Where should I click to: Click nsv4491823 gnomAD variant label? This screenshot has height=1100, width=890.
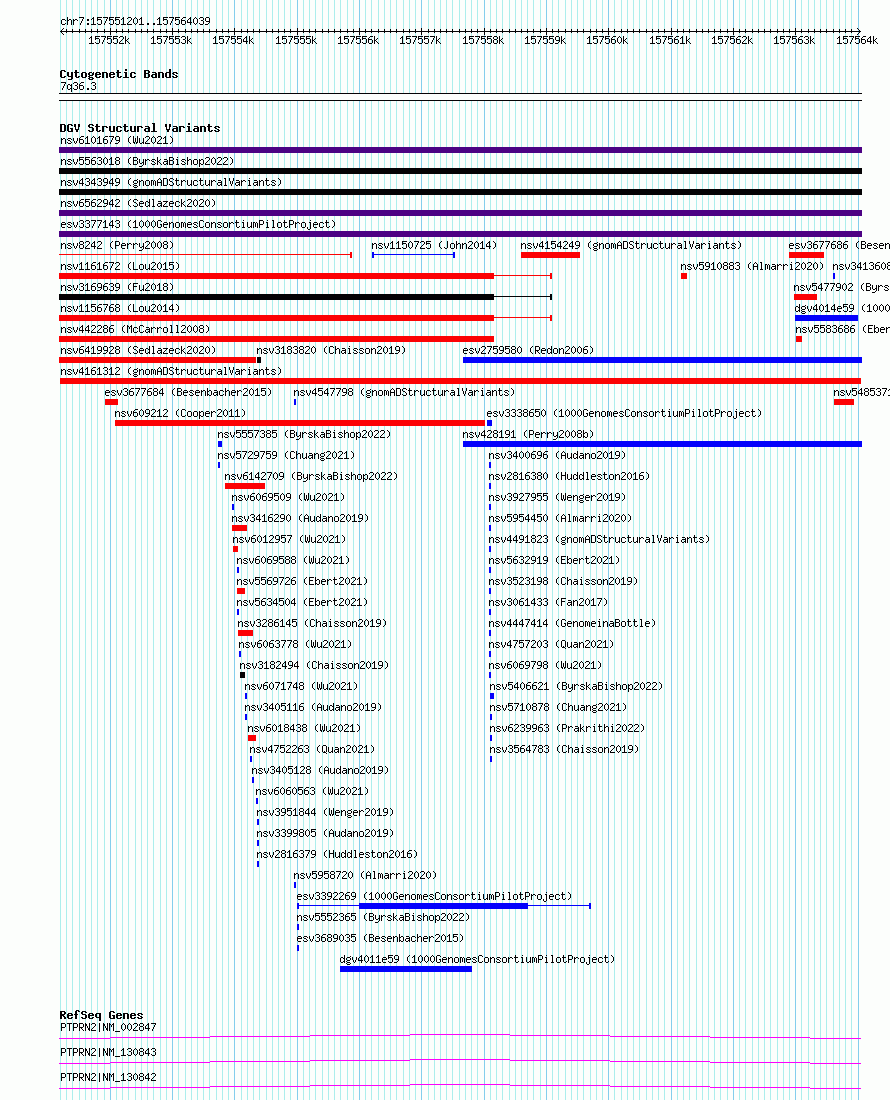coord(600,540)
